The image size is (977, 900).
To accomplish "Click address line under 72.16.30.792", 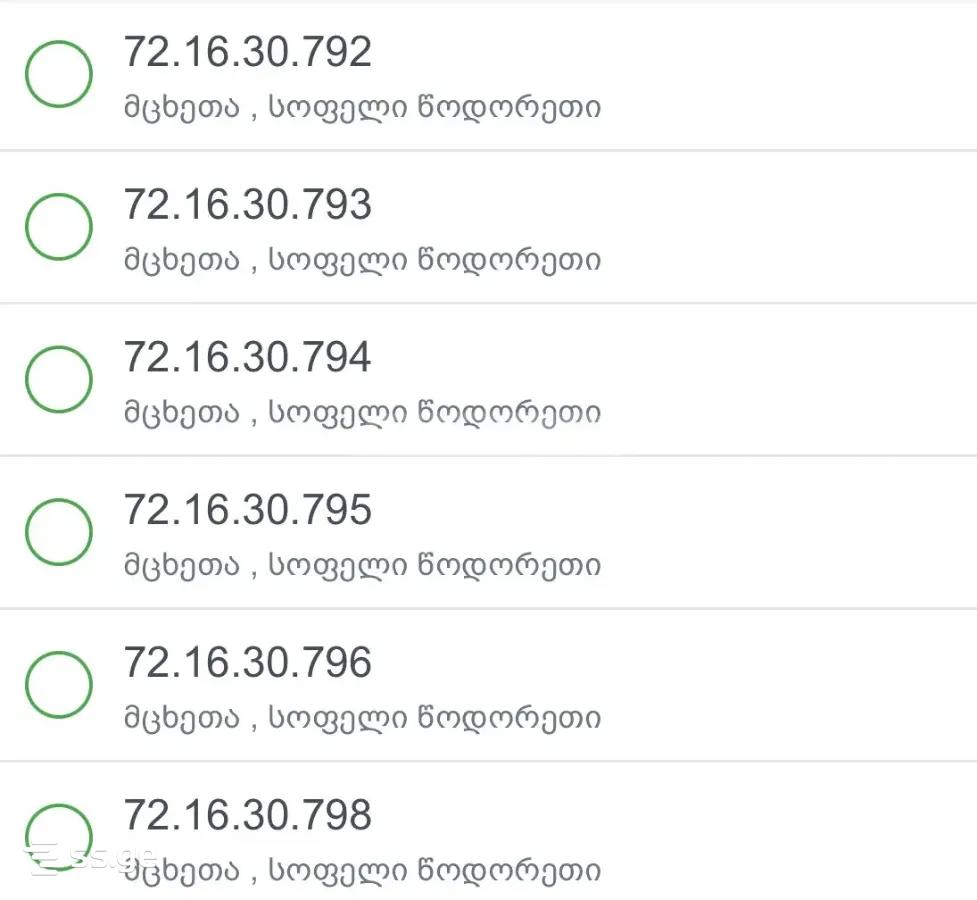I will coord(363,108).
